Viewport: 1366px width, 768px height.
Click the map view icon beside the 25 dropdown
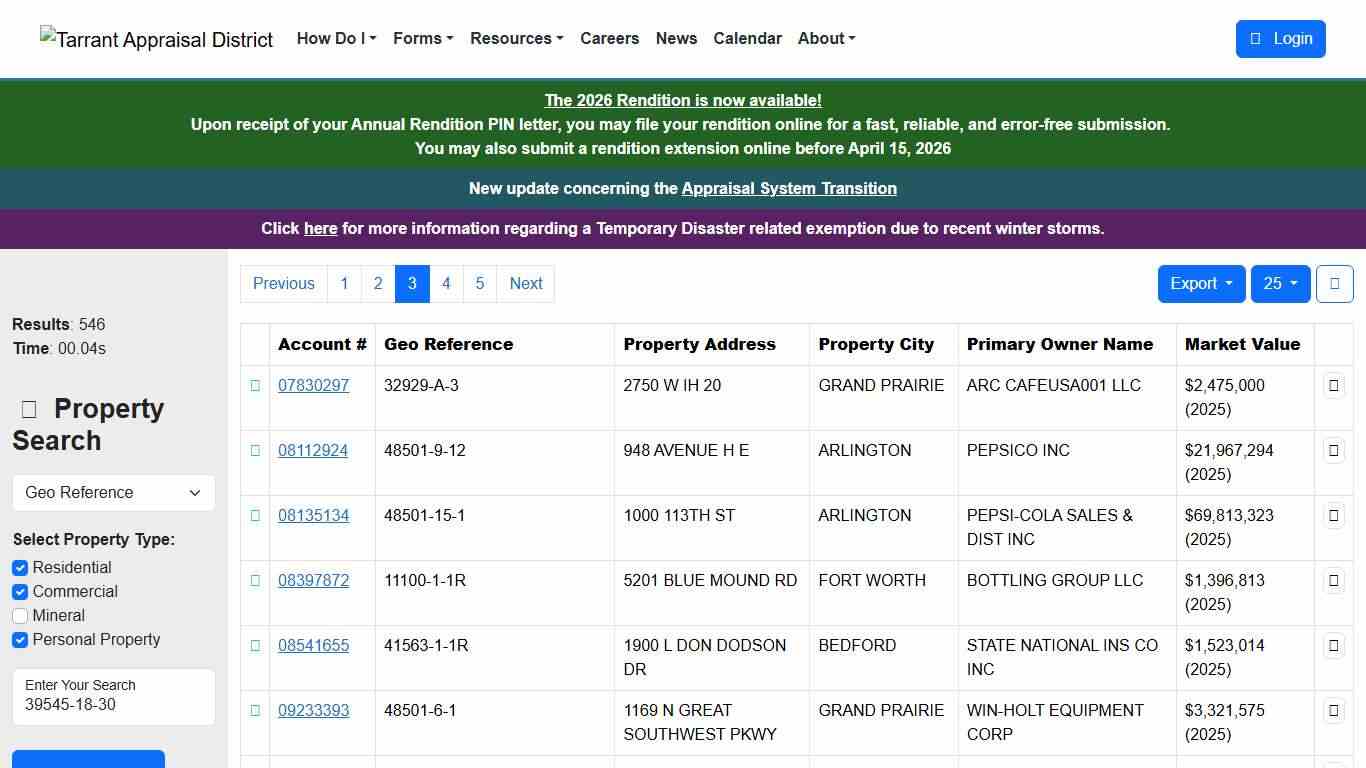[1334, 283]
